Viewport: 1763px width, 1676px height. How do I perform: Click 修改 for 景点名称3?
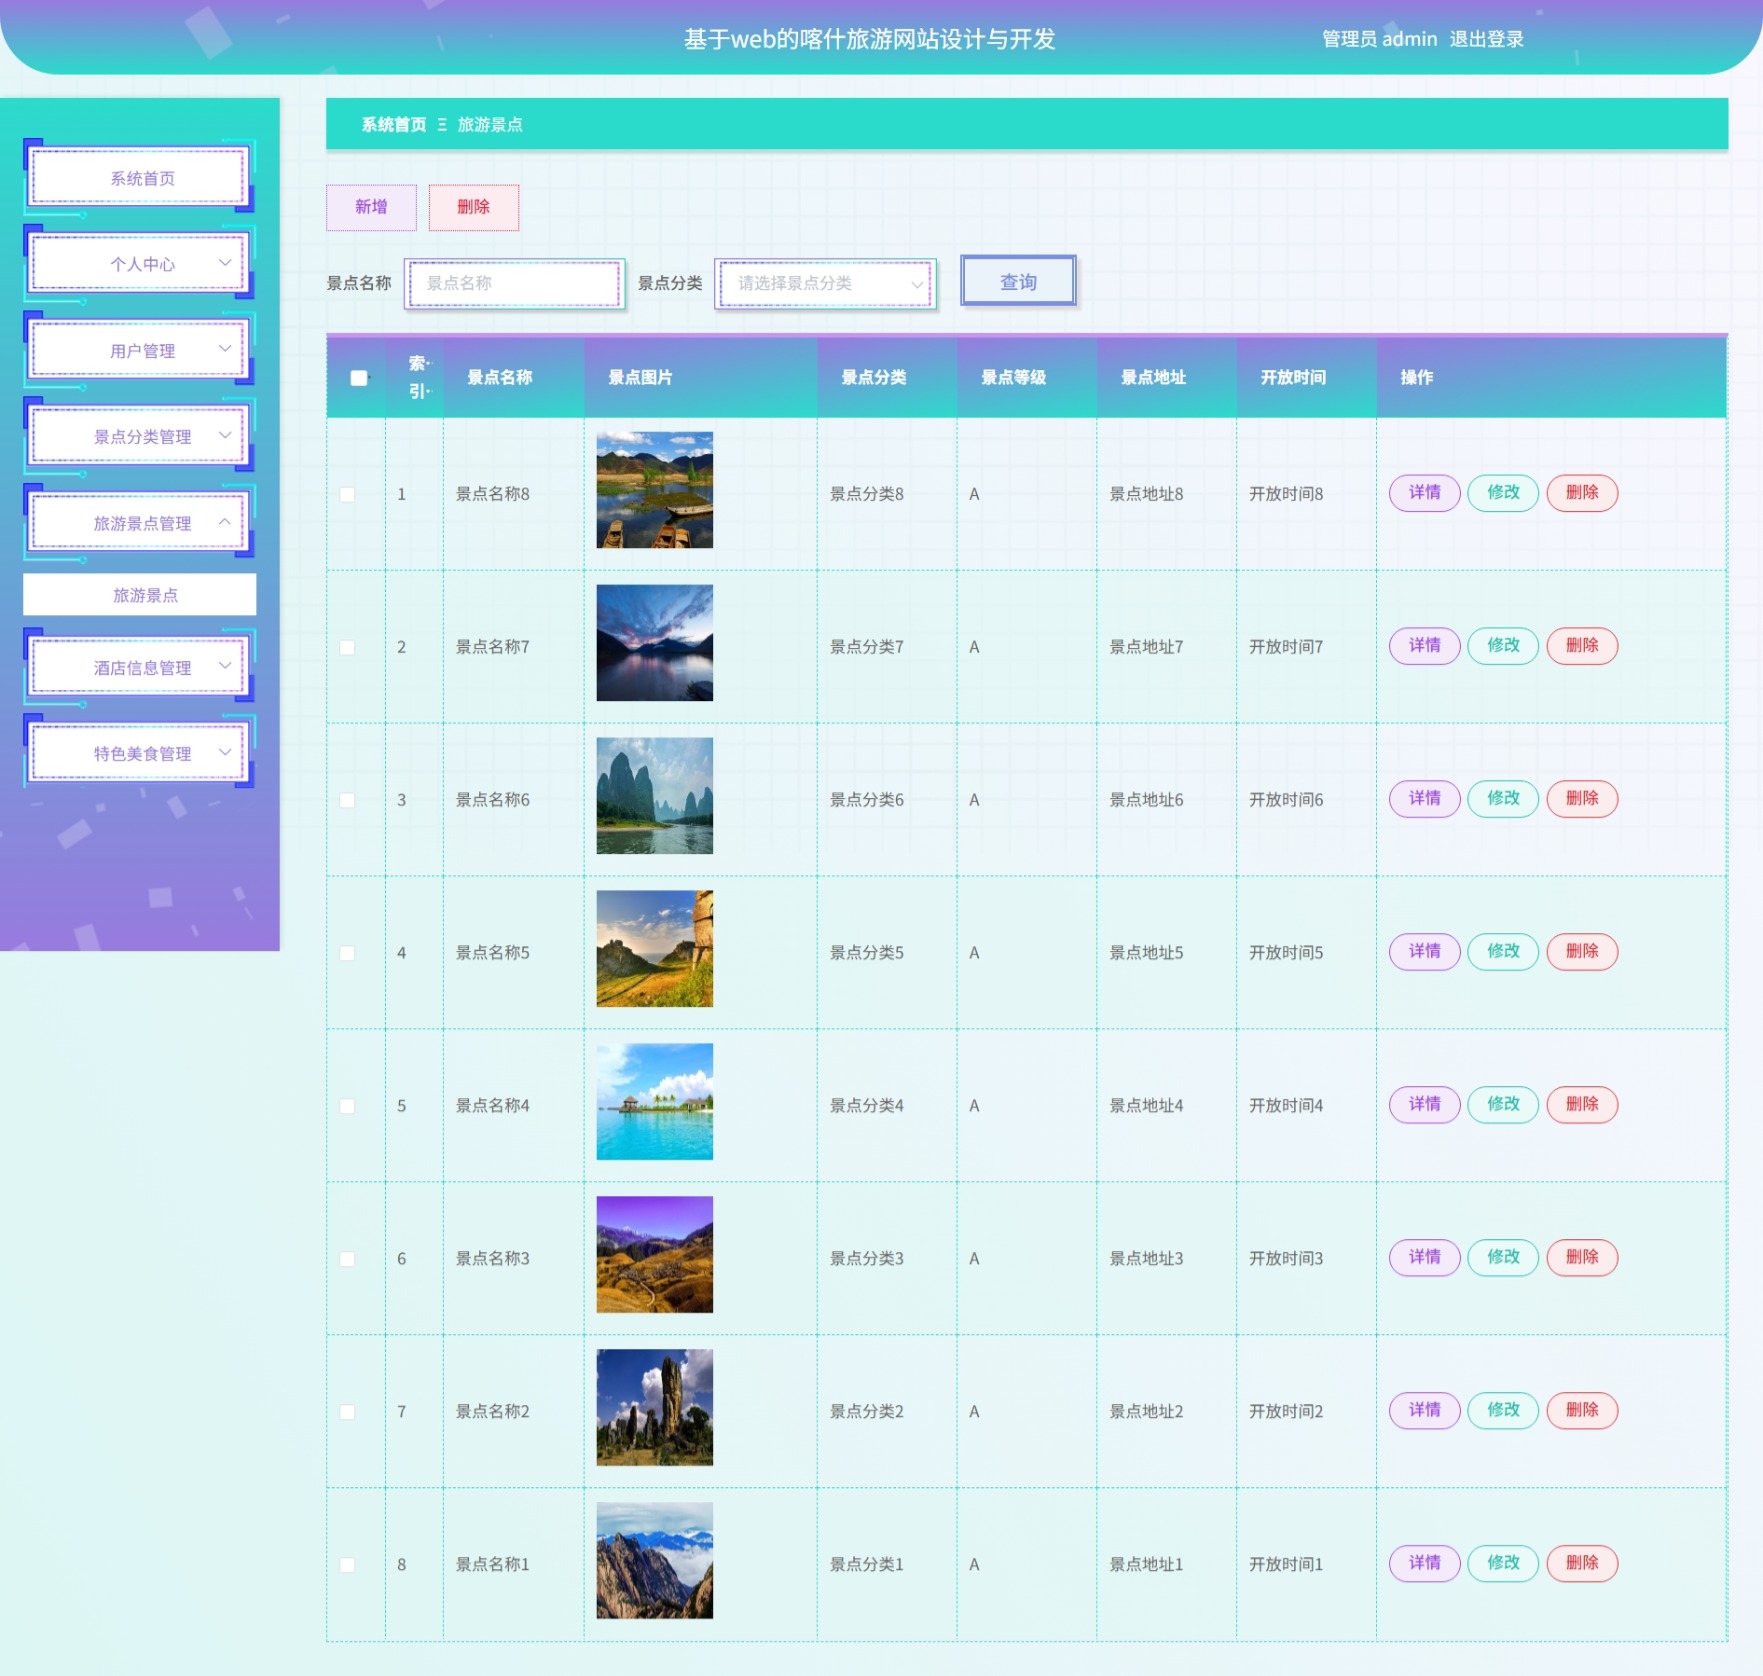(x=1503, y=1258)
